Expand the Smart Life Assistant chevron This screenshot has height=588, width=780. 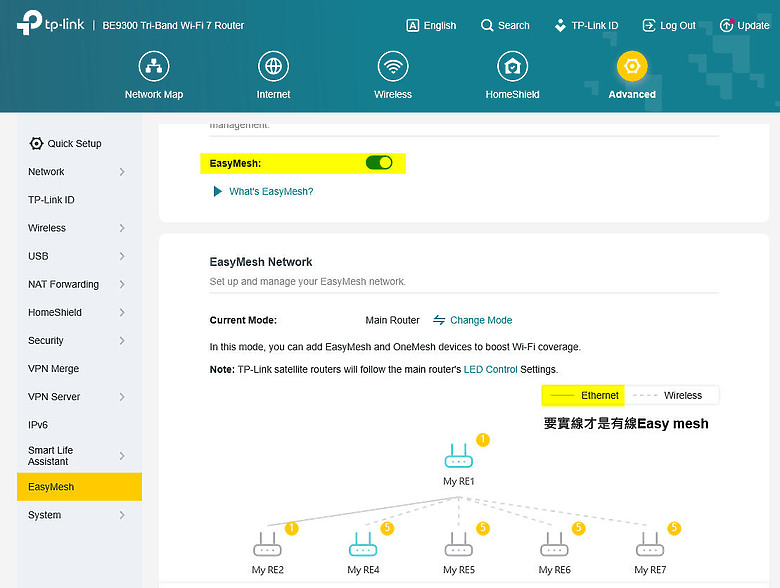coord(122,456)
